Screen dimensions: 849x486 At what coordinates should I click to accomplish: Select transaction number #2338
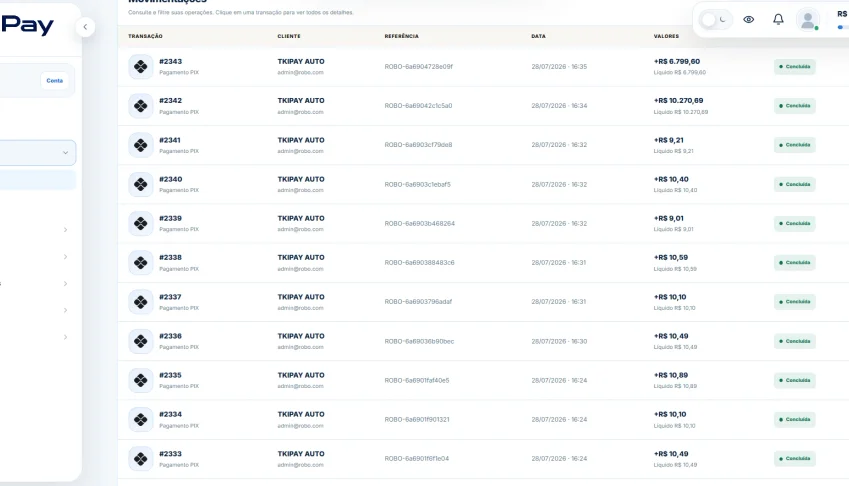170,258
